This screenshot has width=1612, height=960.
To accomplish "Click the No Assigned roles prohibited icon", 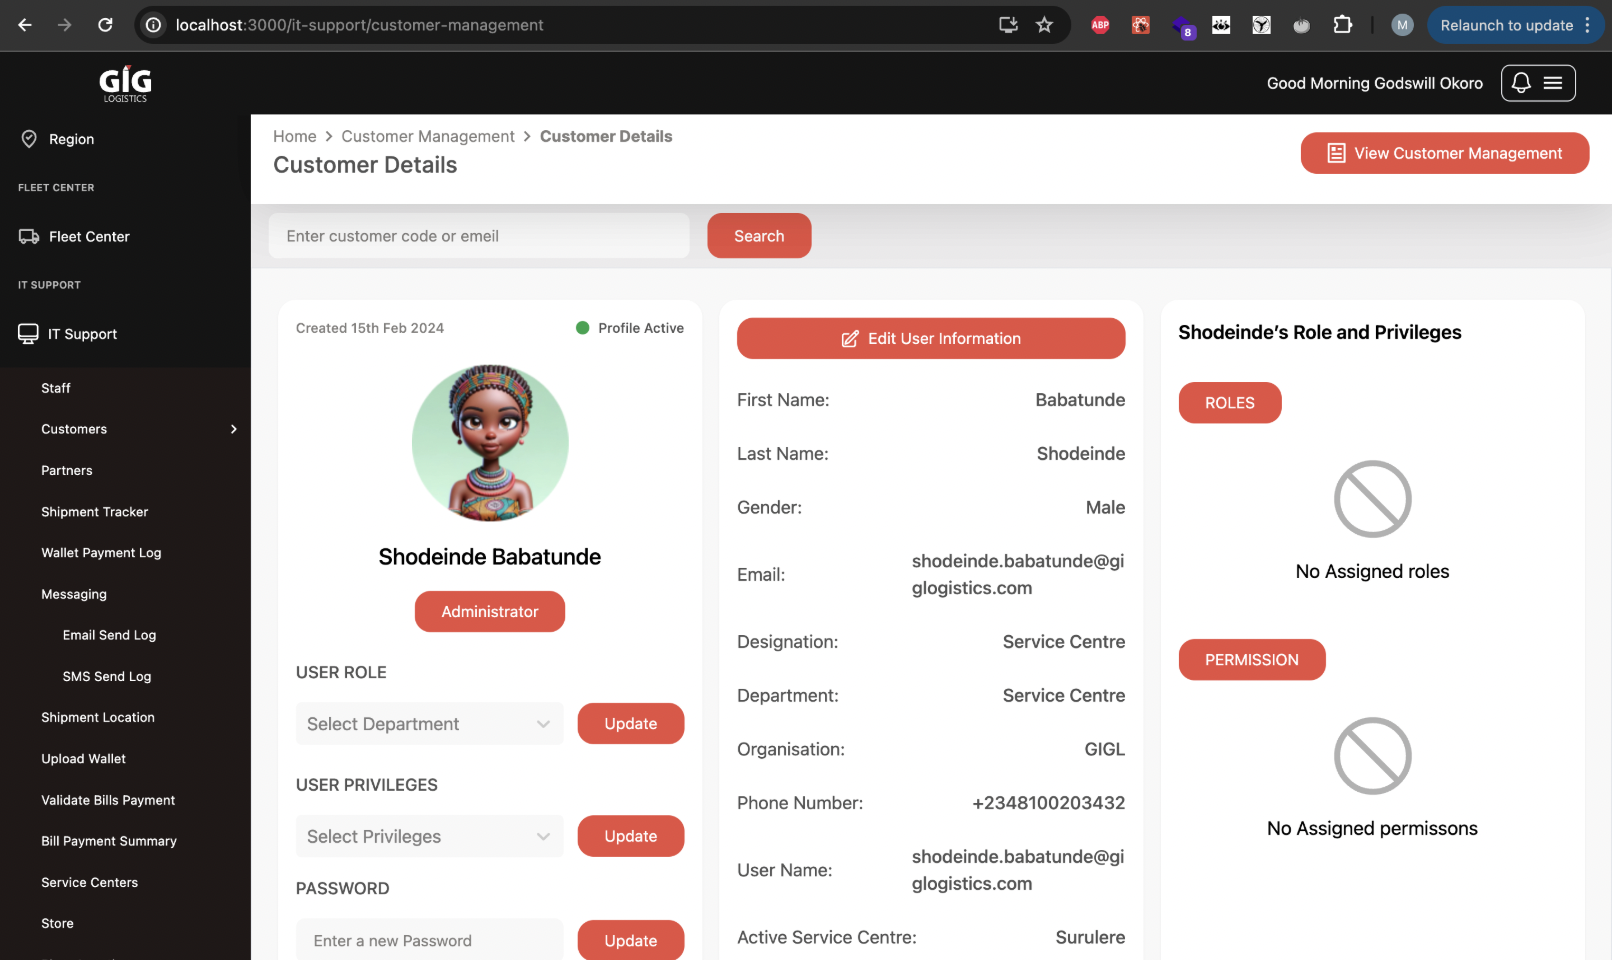I will (1372, 499).
